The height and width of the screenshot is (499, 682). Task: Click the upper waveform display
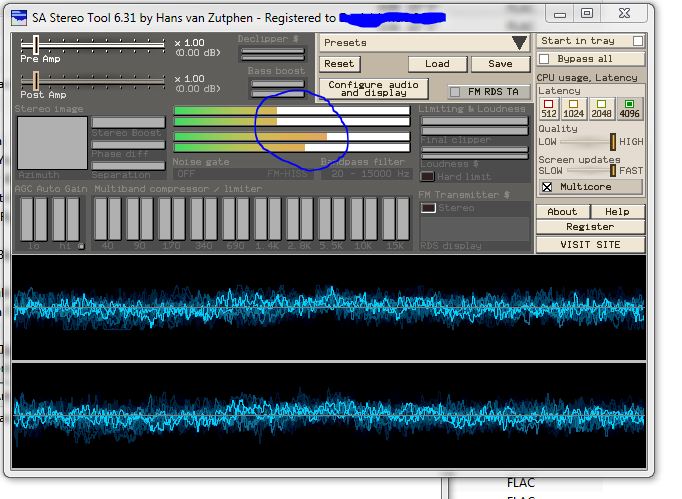pos(329,308)
